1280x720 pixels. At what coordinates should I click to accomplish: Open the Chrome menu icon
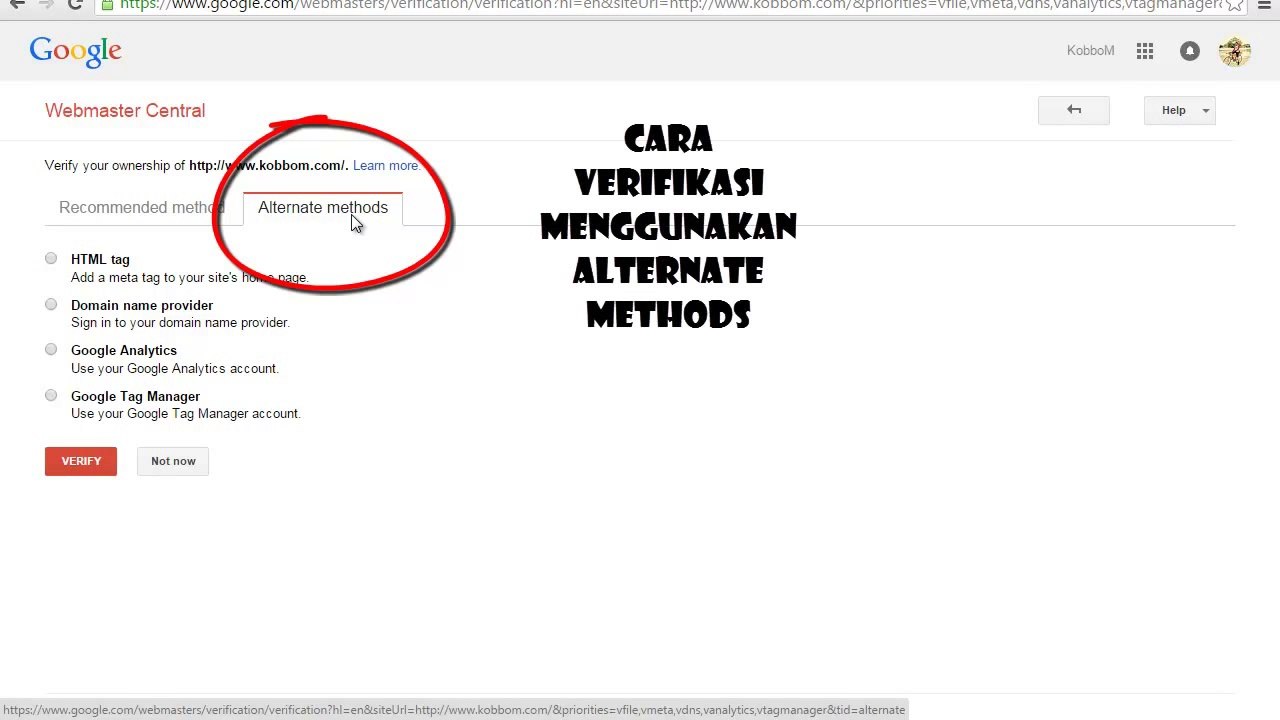pos(1263,5)
